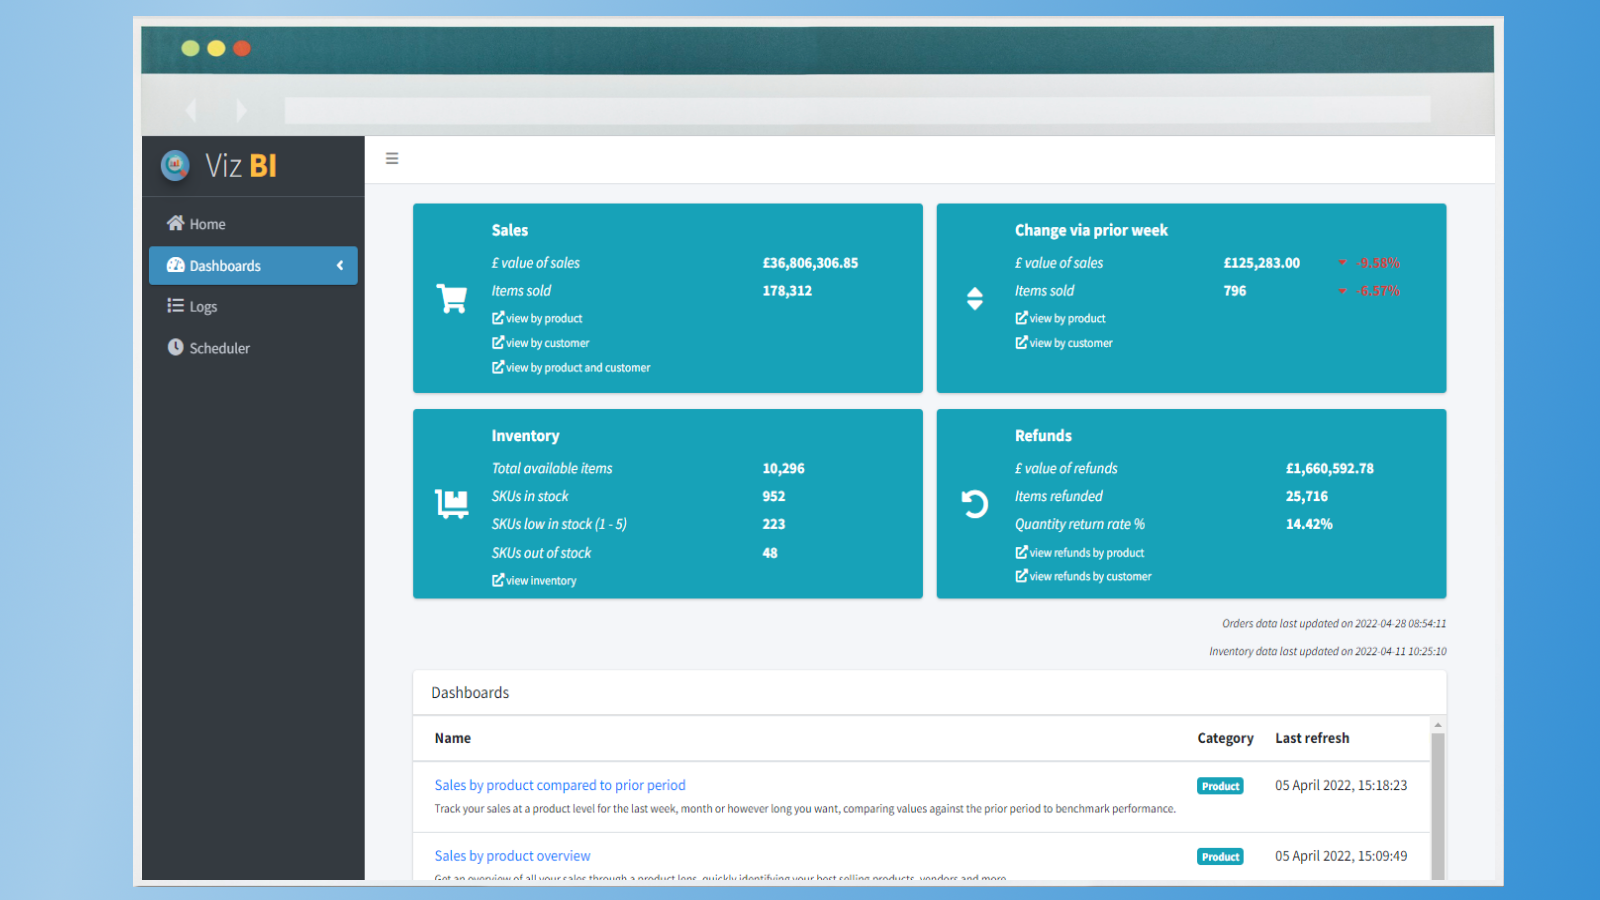Click the Viz BI logo icon
Screen dimensions: 1600x900
point(175,165)
